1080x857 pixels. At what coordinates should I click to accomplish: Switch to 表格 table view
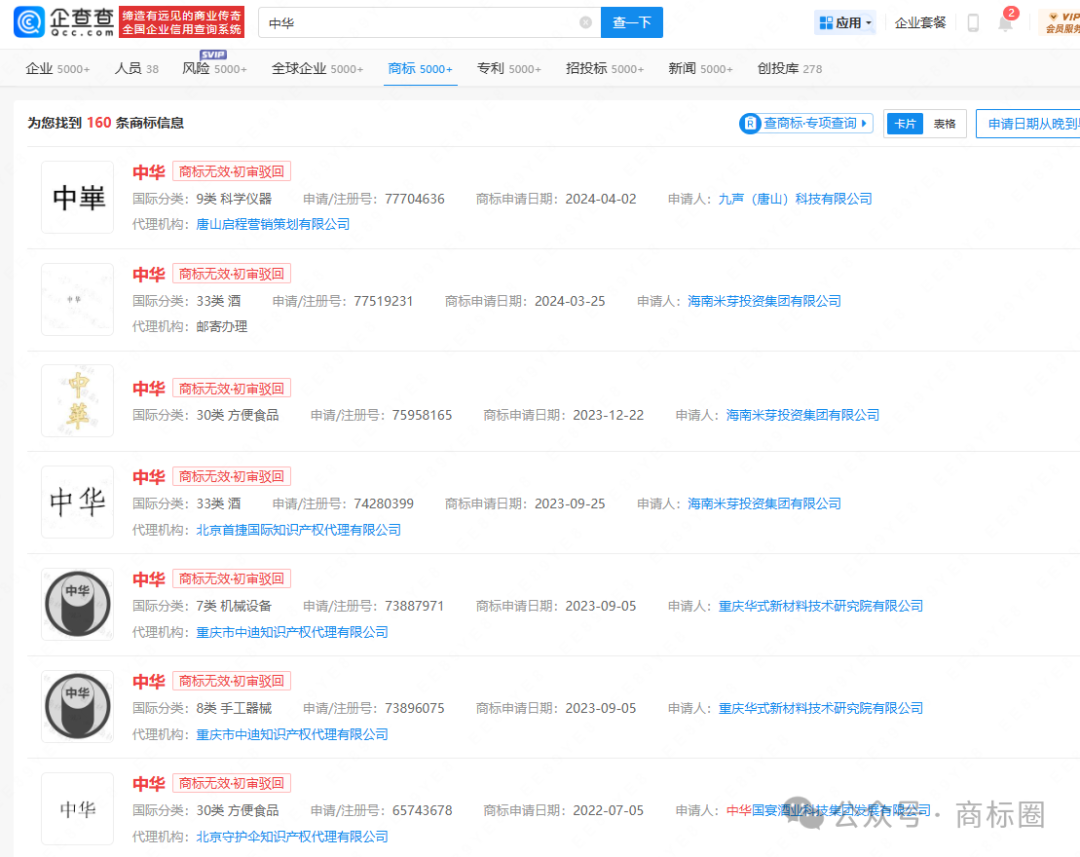pyautogui.click(x=944, y=124)
